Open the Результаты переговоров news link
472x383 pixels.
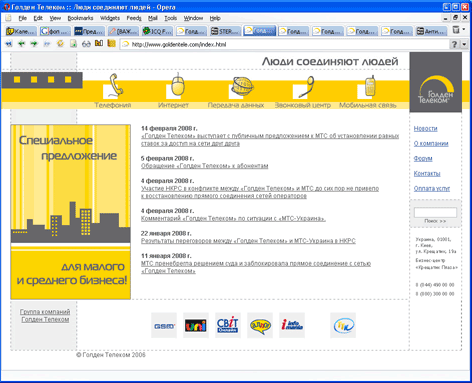248,241
